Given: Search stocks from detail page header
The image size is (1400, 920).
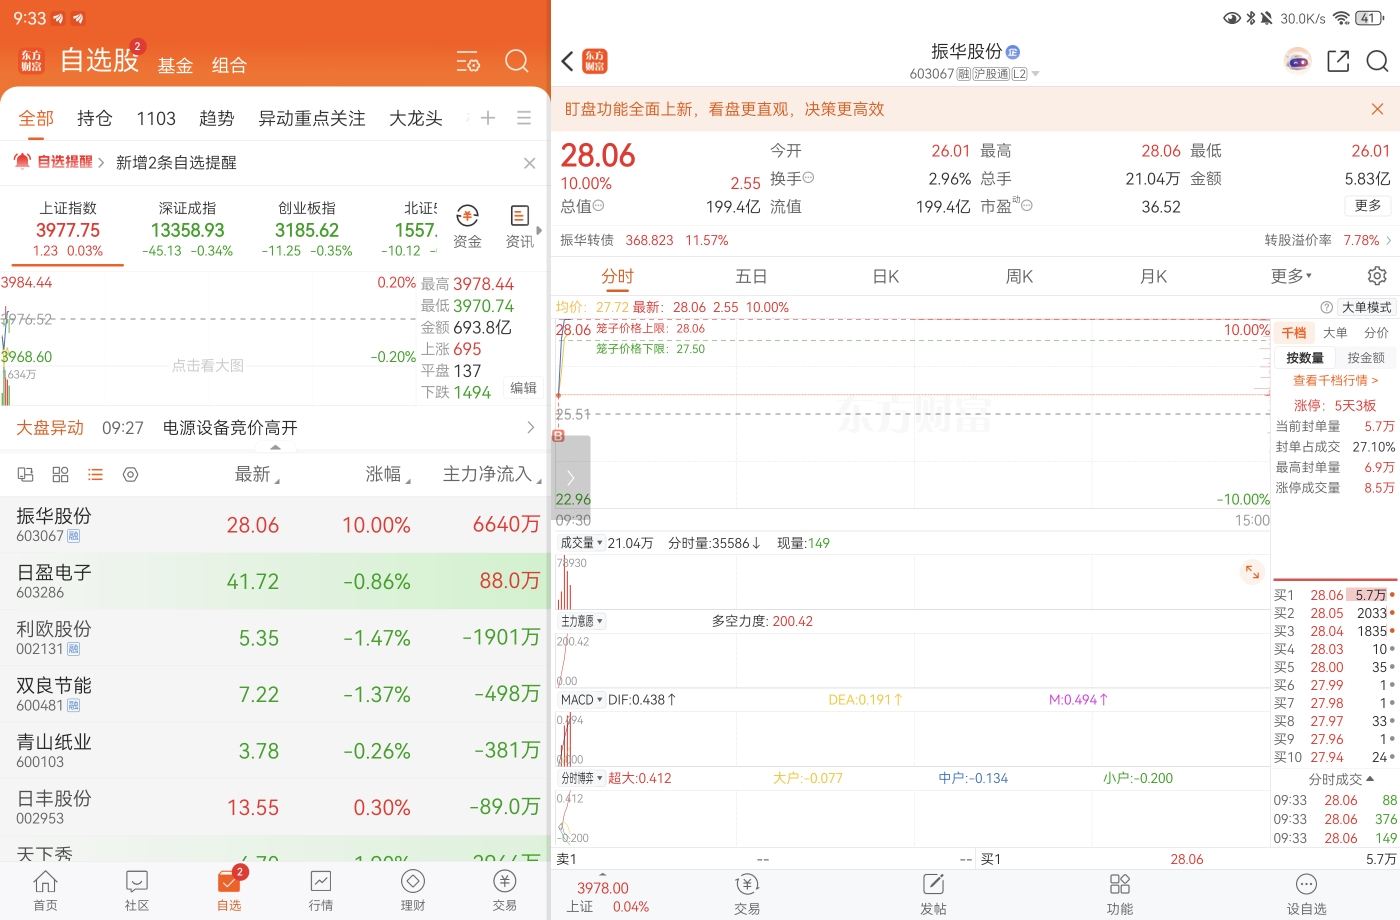Looking at the screenshot, I should coord(1377,61).
